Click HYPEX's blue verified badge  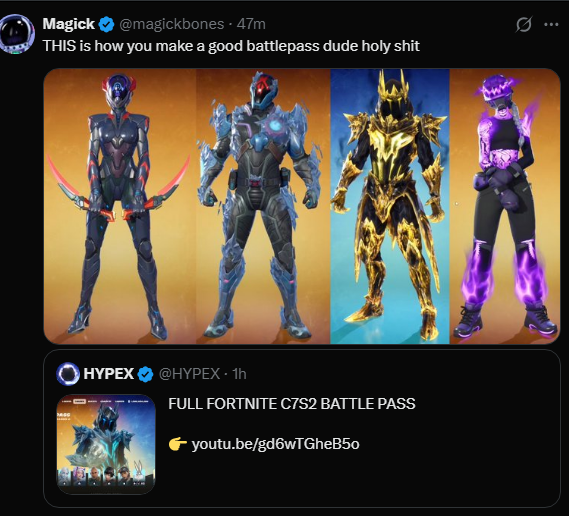click(x=146, y=374)
